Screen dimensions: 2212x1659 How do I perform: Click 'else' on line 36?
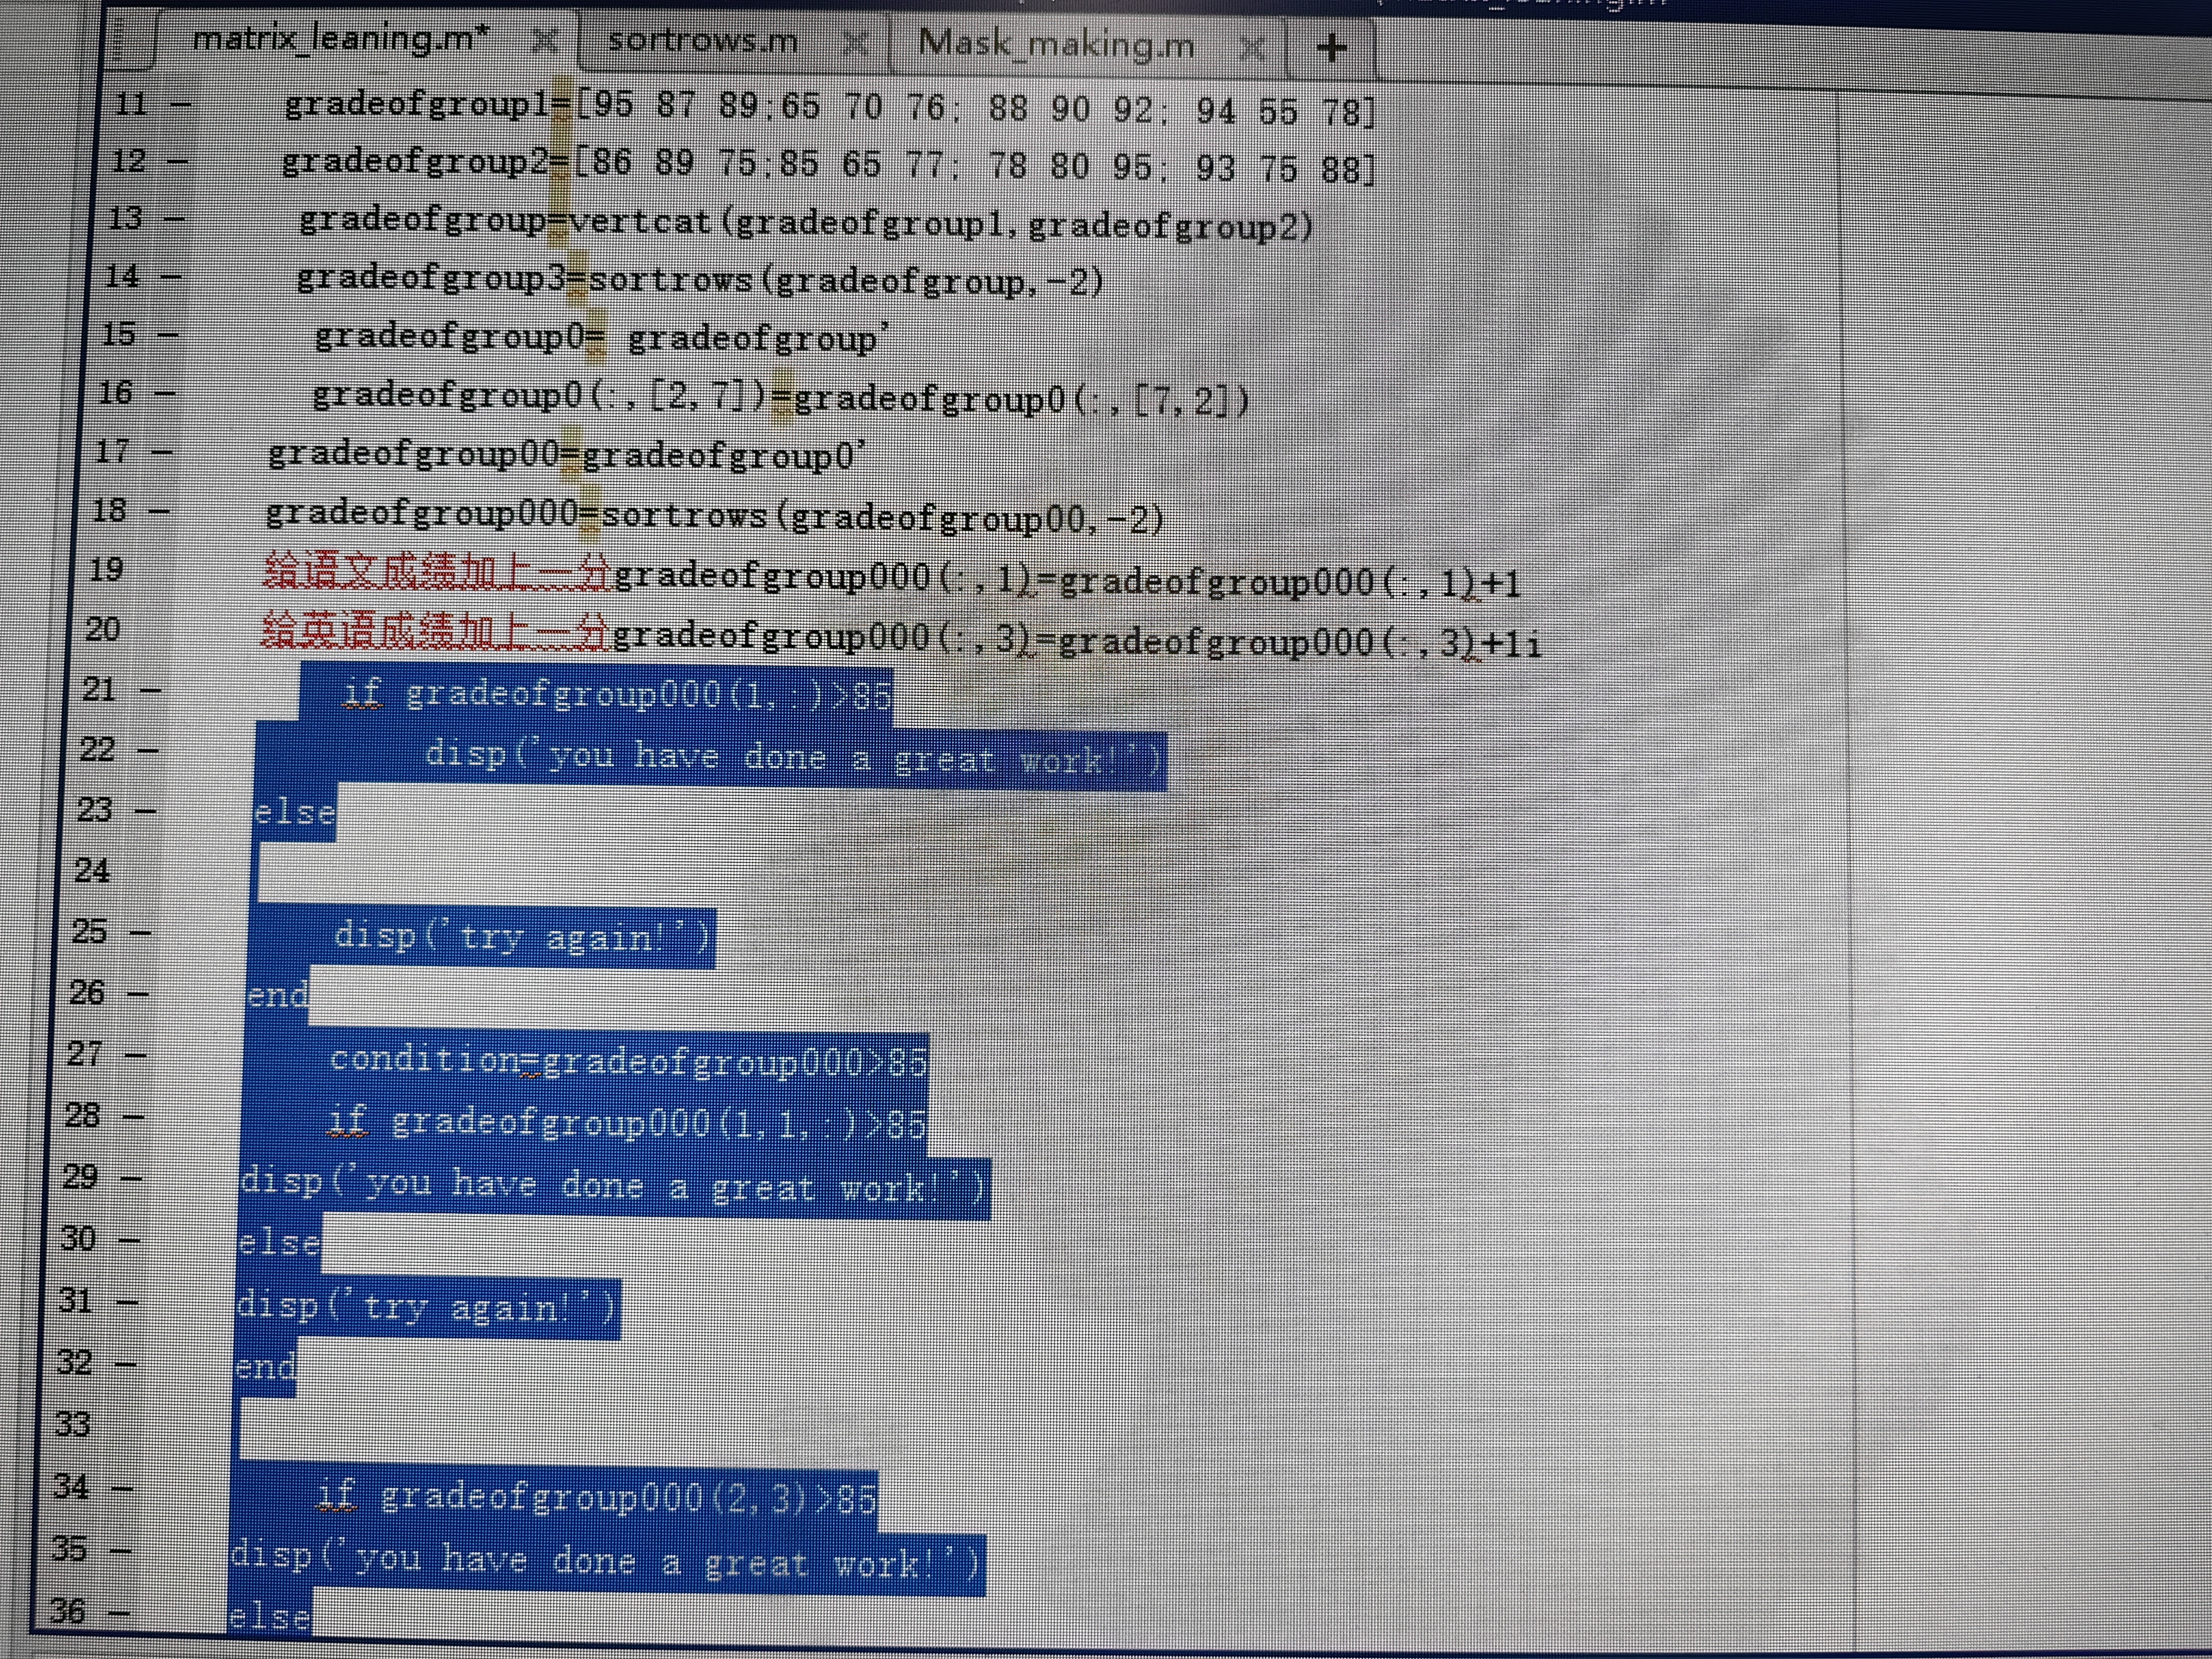pos(270,1616)
